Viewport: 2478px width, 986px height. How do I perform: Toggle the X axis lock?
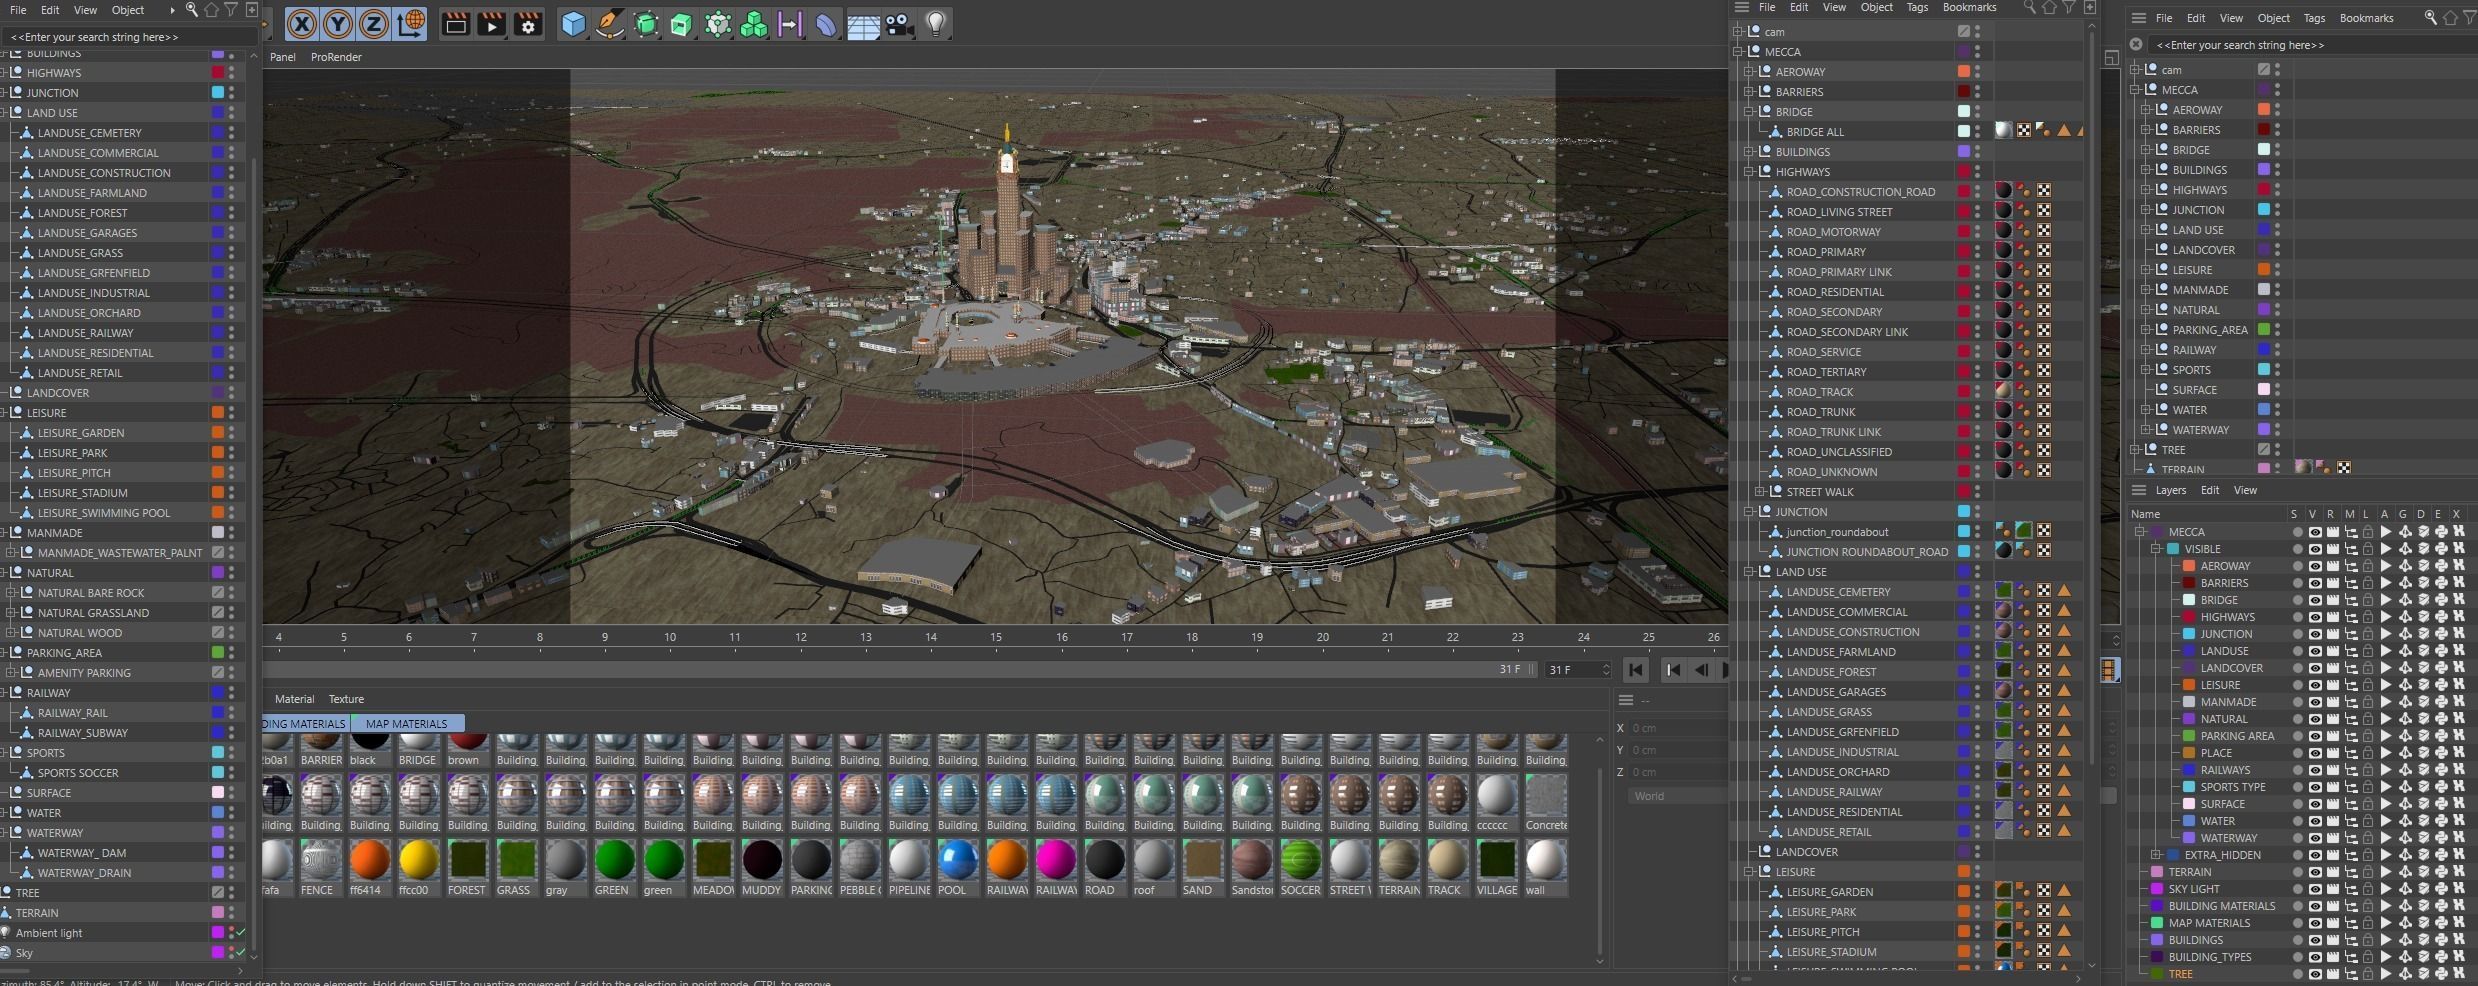pyautogui.click(x=301, y=24)
